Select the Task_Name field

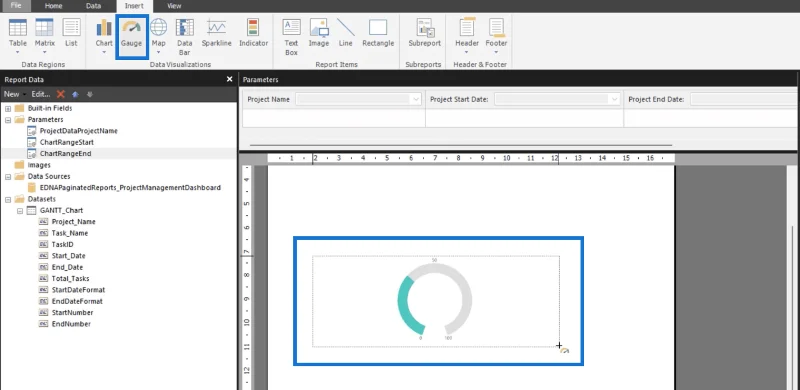(70, 233)
